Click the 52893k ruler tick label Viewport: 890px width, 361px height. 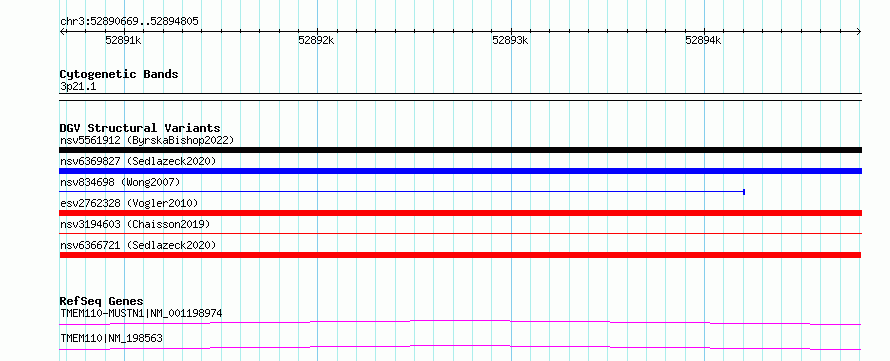click(510, 40)
